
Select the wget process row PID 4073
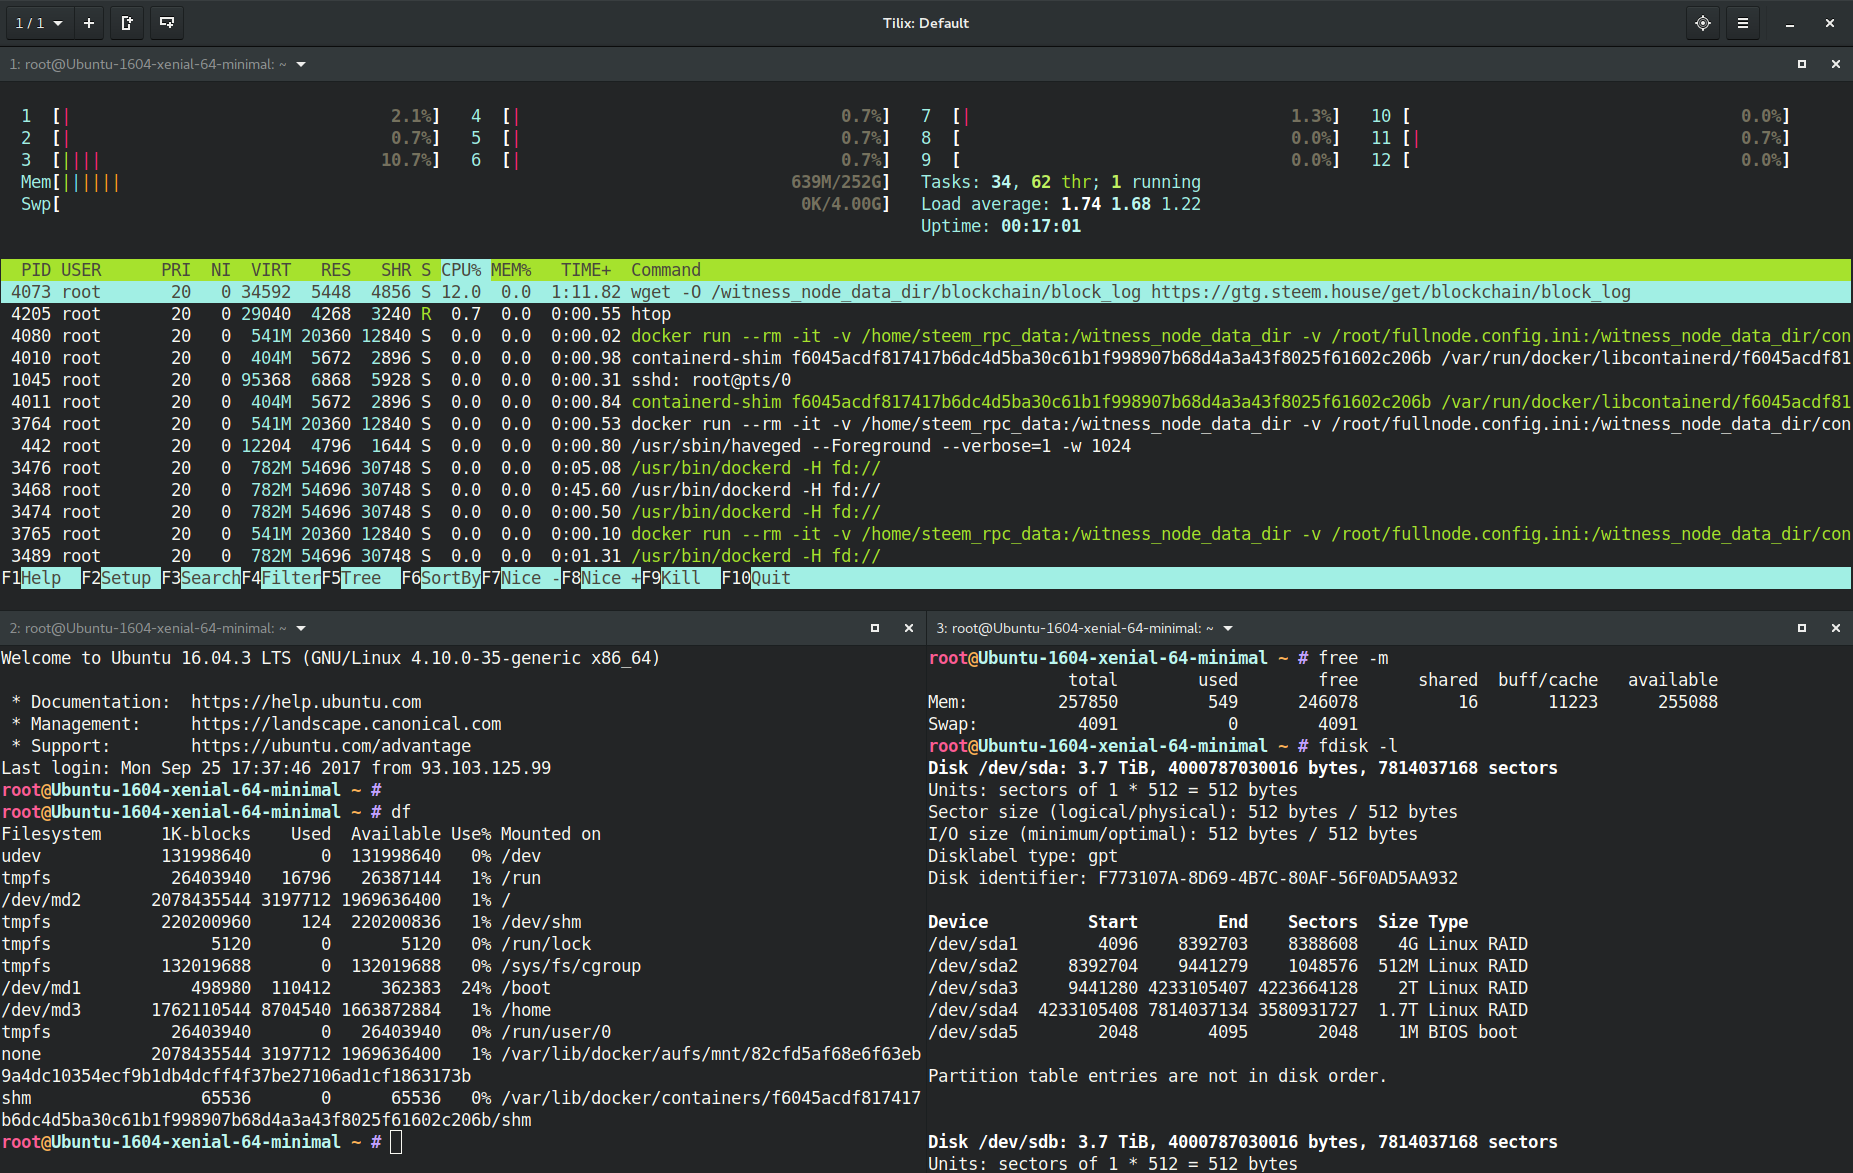[x=925, y=292]
